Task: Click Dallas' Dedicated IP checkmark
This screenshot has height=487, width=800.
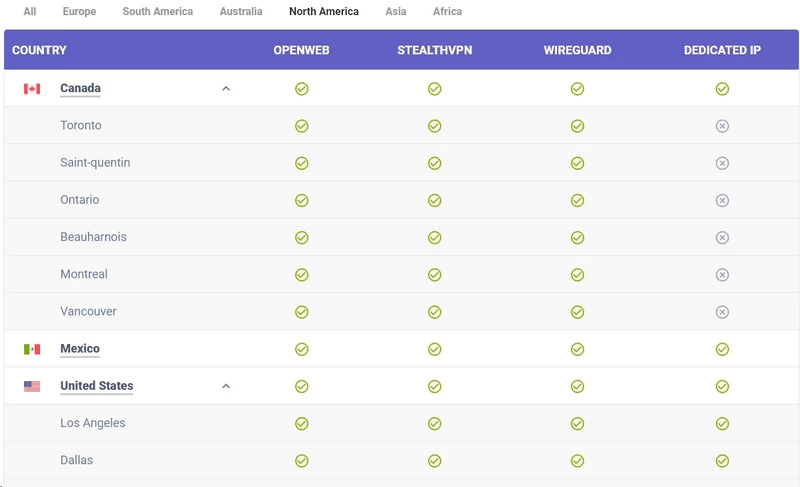Action: pyautogui.click(x=722, y=461)
